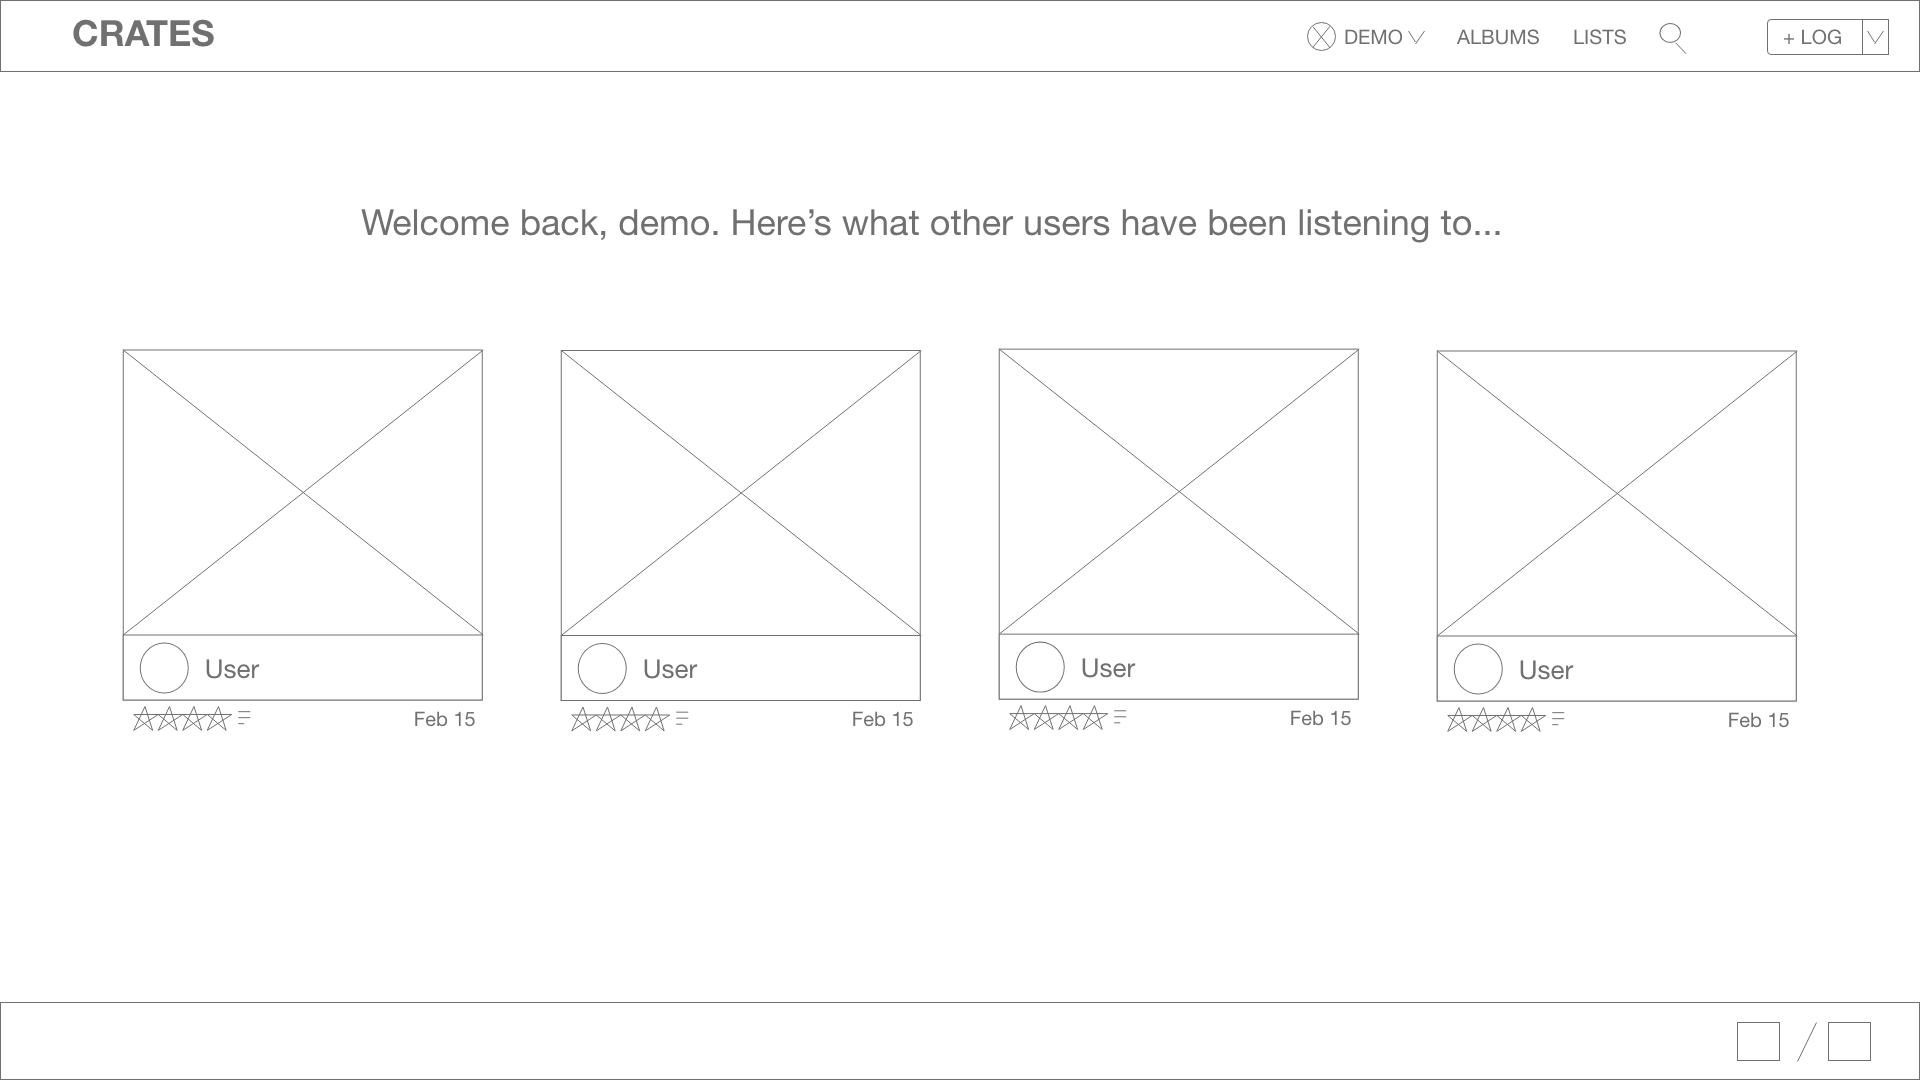
Task: Open the review notes icon on fourth album card
Action: coord(1557,719)
